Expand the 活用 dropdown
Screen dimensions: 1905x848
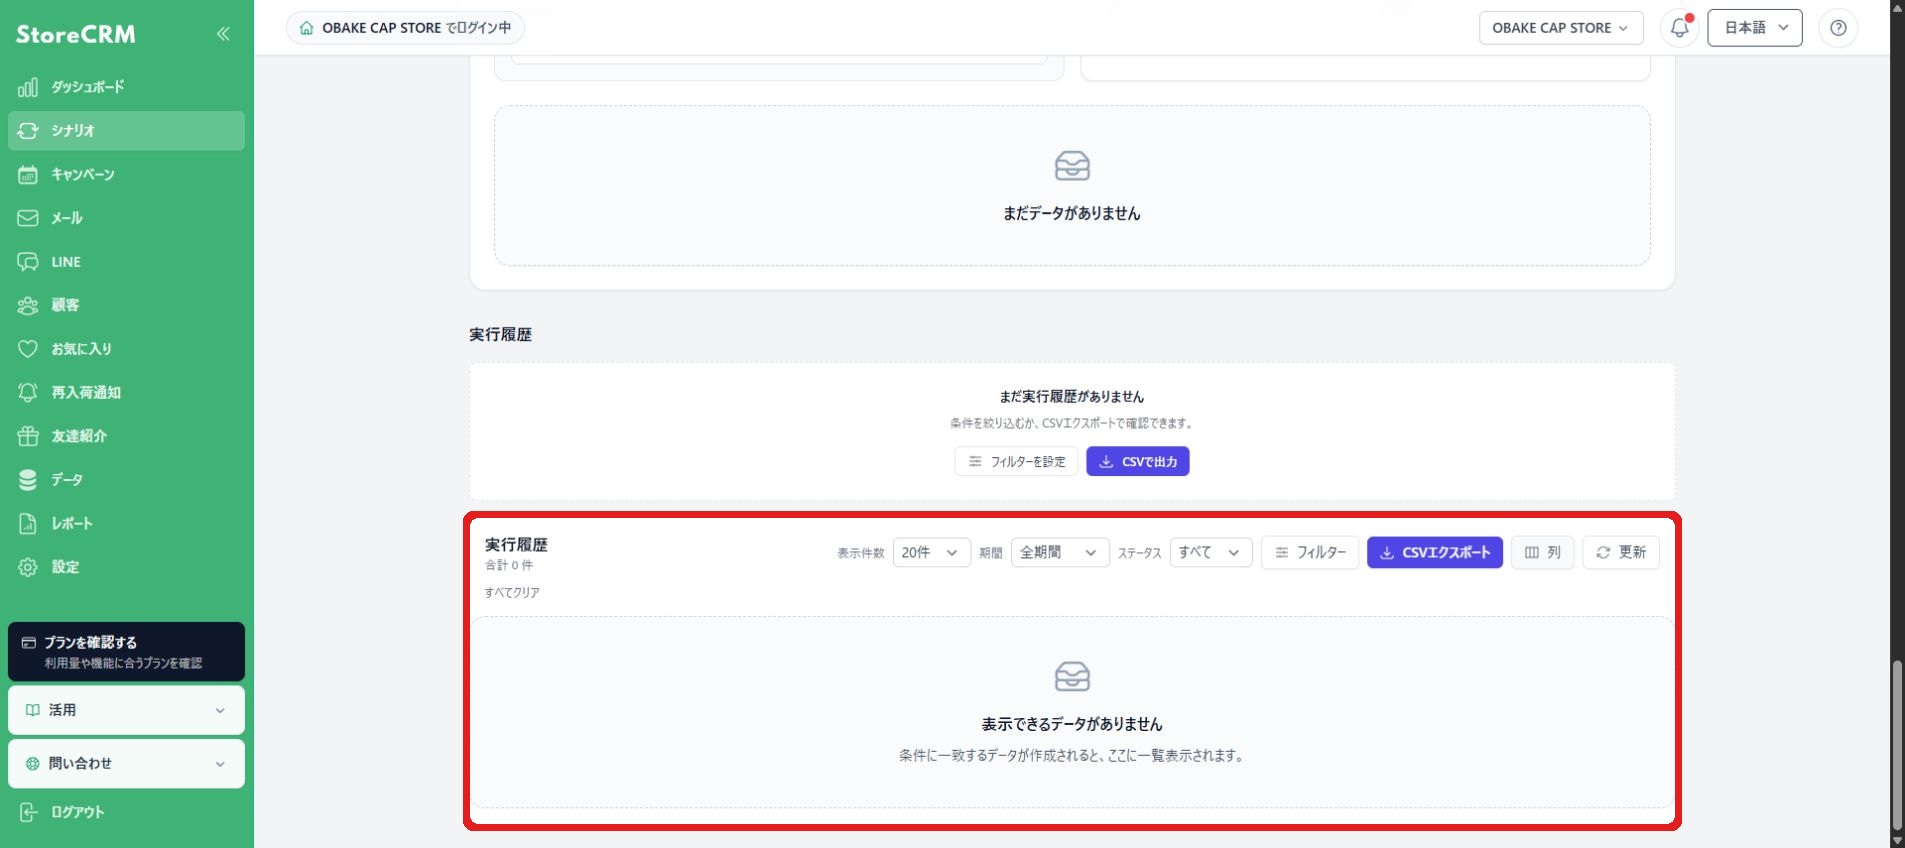point(126,710)
